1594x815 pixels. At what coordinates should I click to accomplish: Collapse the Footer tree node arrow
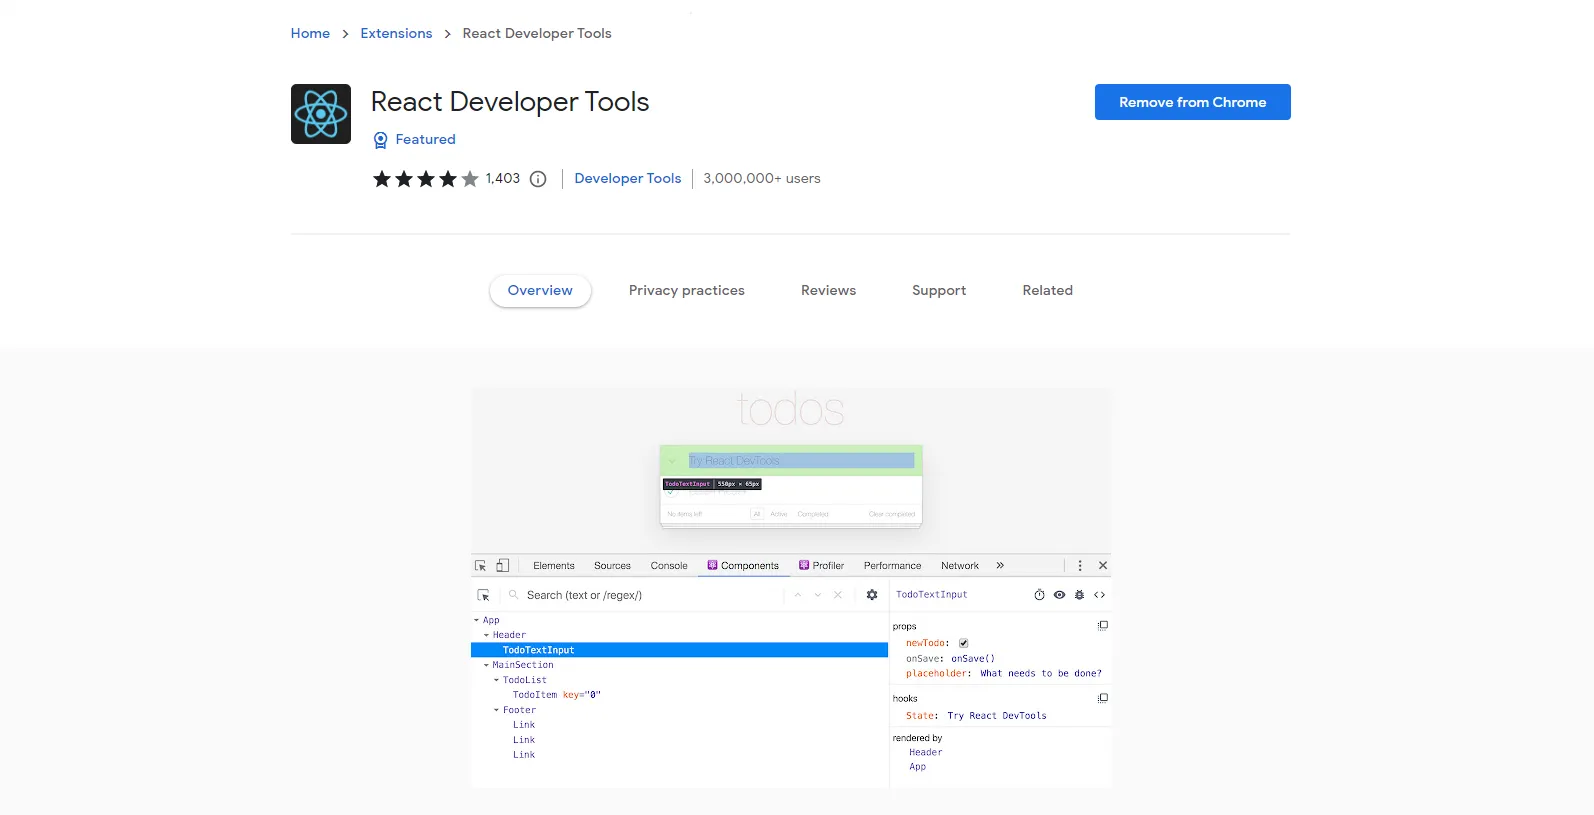click(496, 710)
